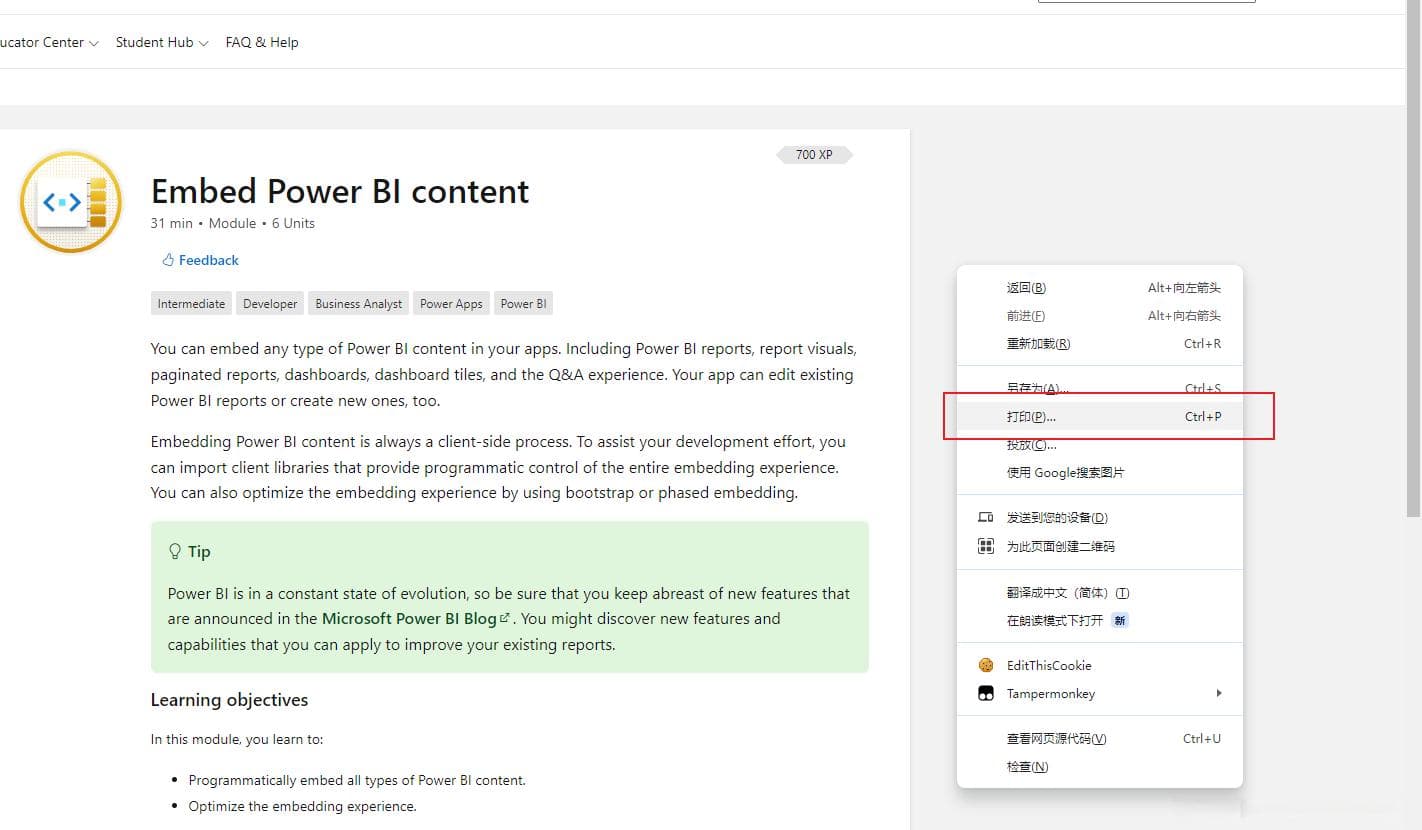This screenshot has width=1422, height=830.
Task: Select 发送到您的设备(D) menu entry
Action: tap(1099, 518)
